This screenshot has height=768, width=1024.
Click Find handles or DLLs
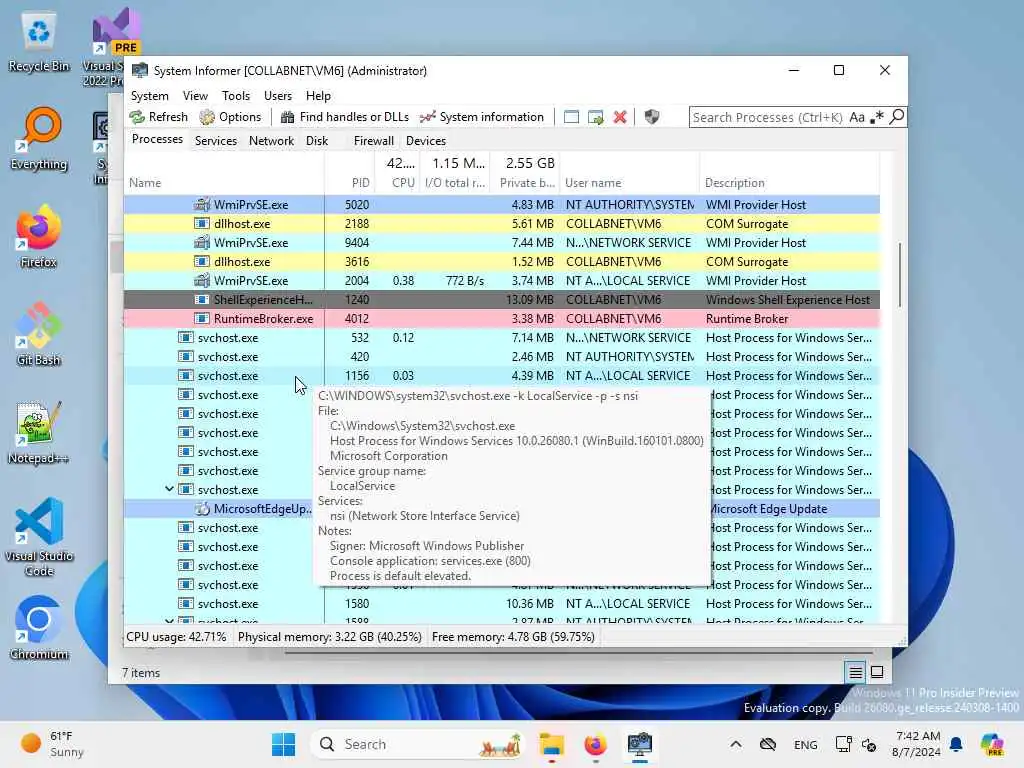click(344, 117)
